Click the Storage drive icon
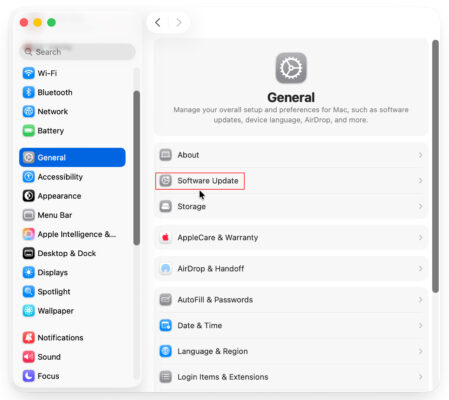The width and height of the screenshot is (449, 400). point(166,206)
